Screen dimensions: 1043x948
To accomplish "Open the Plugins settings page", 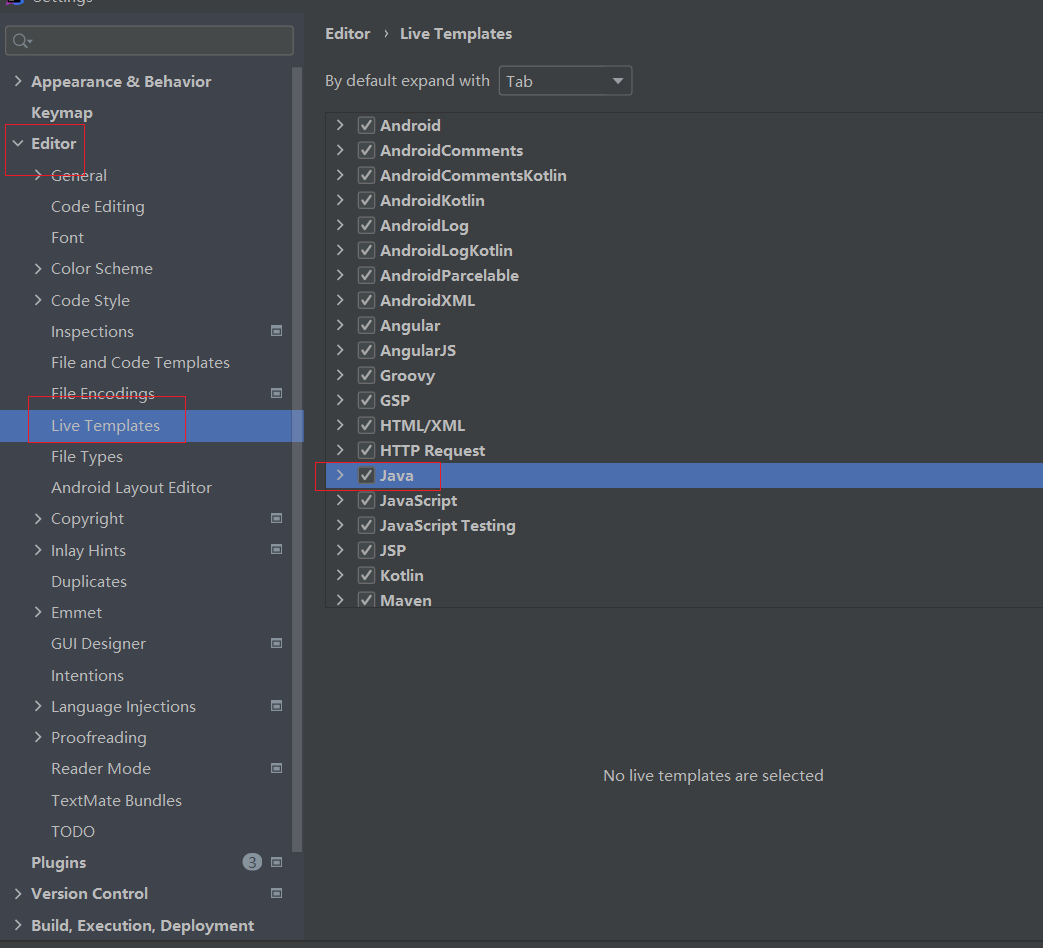I will 59,863.
